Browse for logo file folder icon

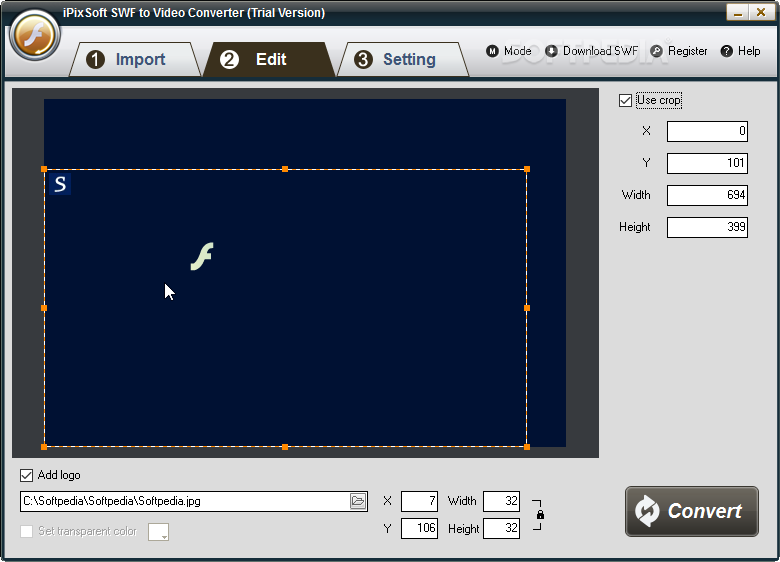pyautogui.click(x=358, y=501)
